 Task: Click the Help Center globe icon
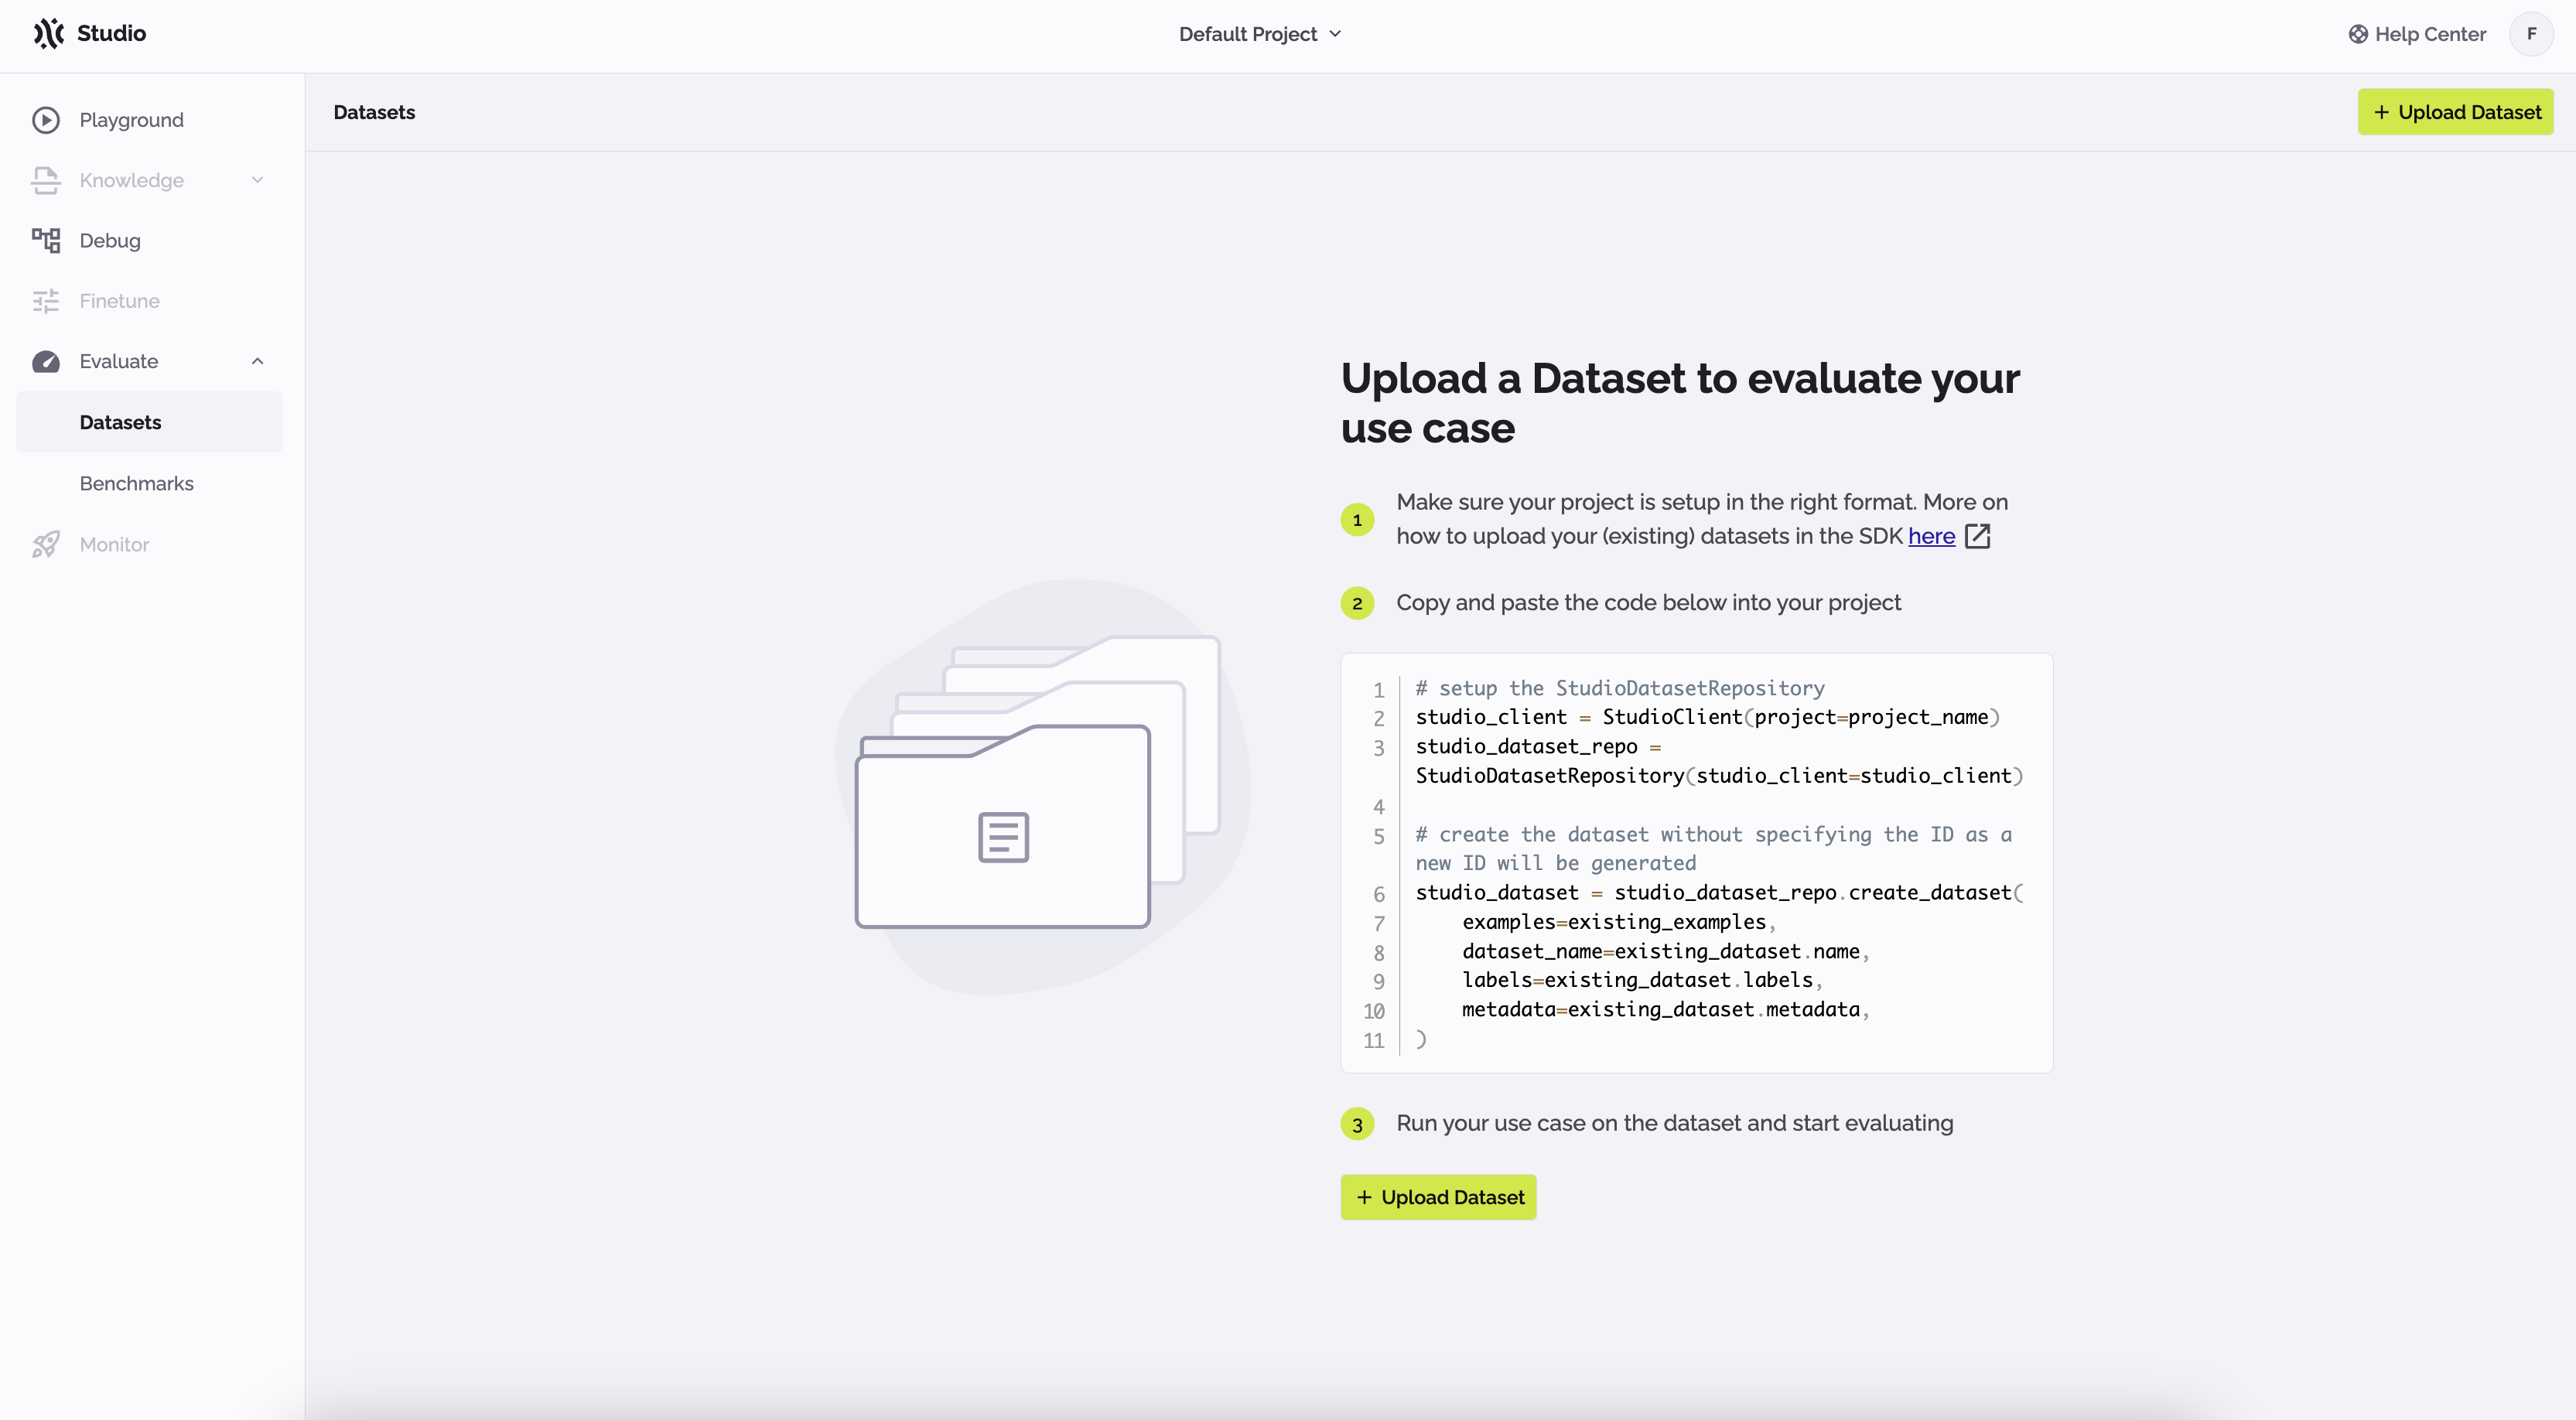[2357, 33]
